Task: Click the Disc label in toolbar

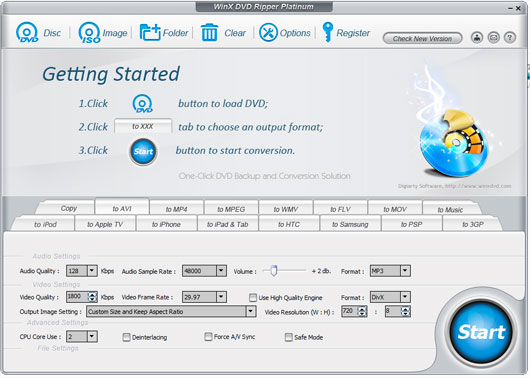Action: (x=52, y=33)
